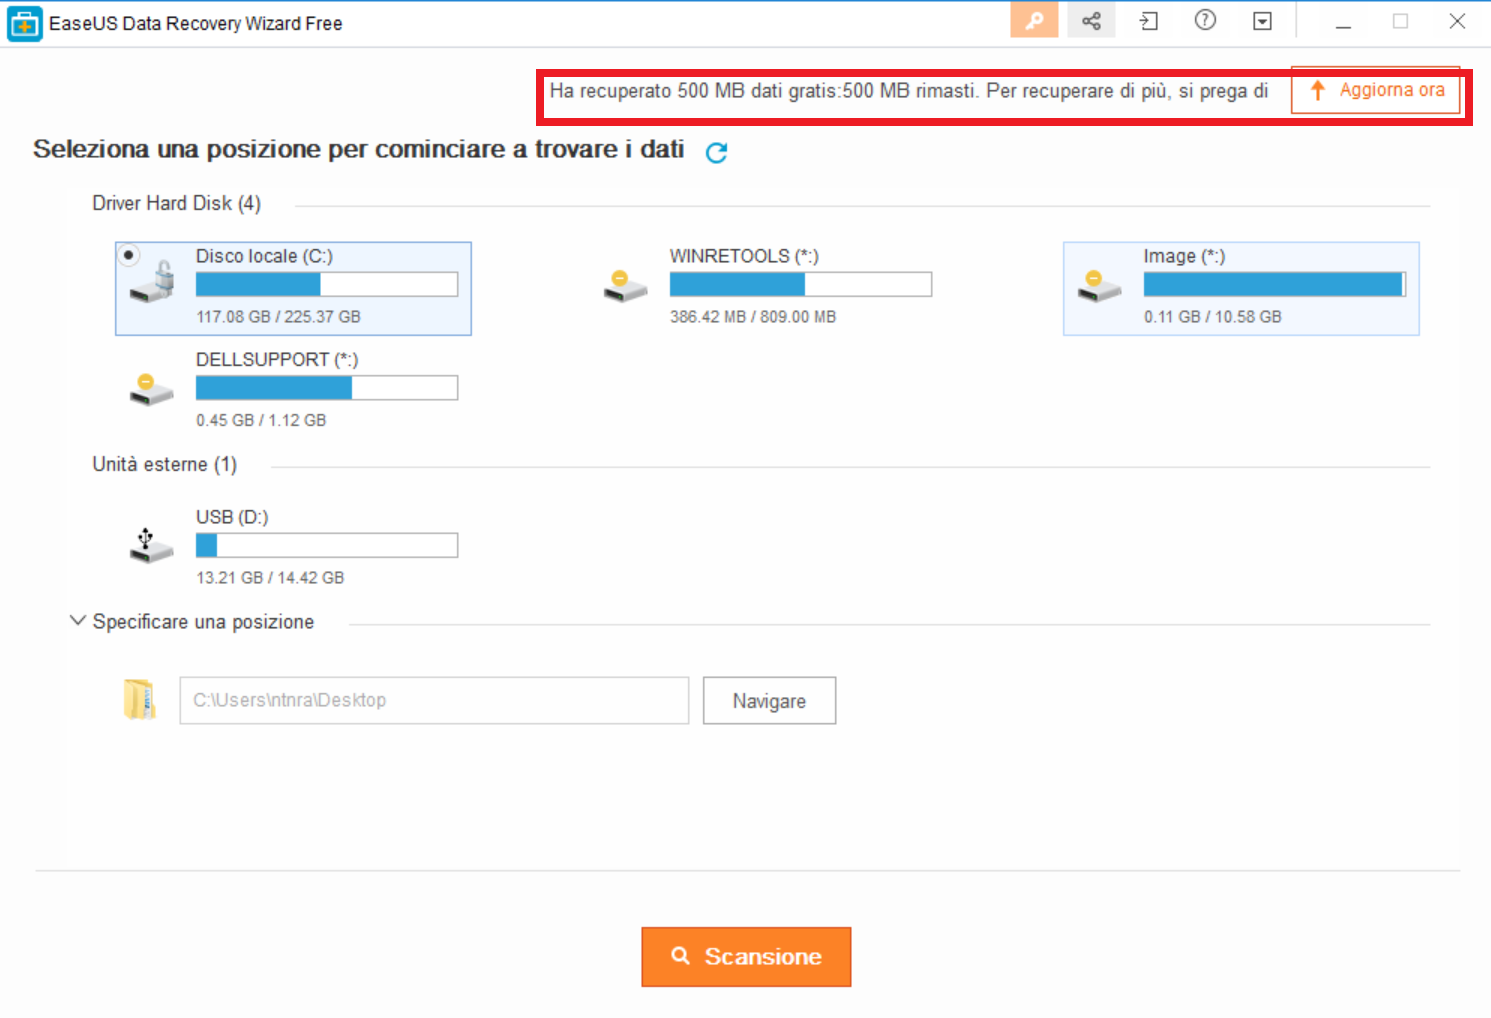
Task: Select the DELLSUPPORT (*:) label
Action: click(x=277, y=359)
